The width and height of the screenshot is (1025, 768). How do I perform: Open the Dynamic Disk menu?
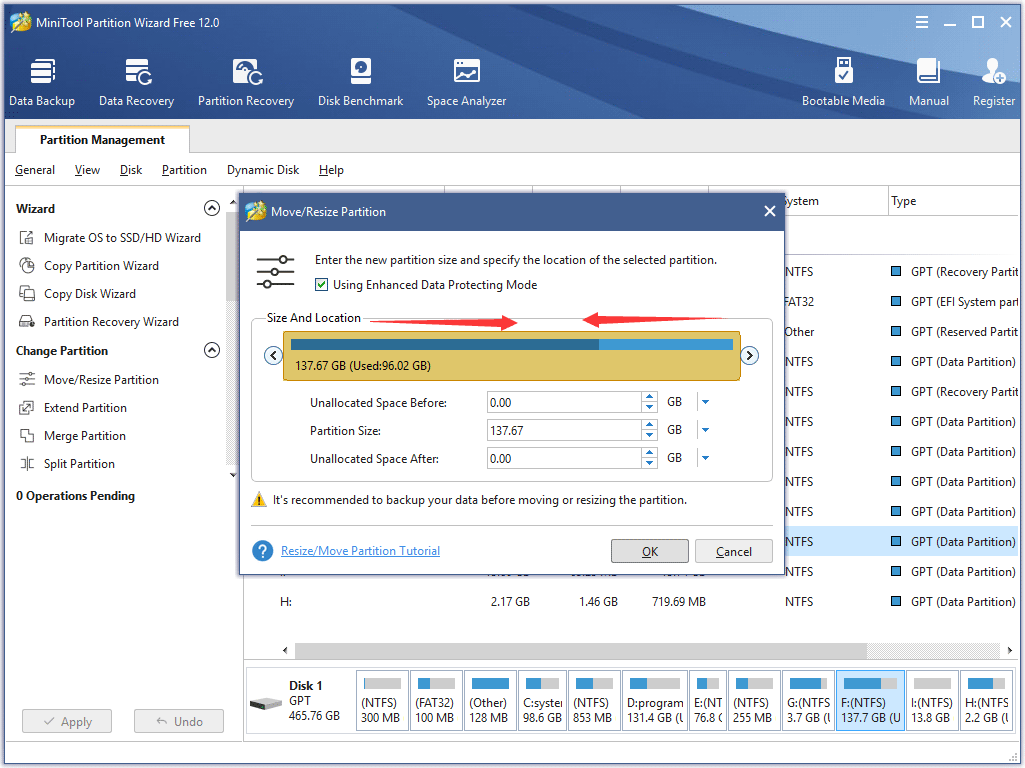[263, 170]
